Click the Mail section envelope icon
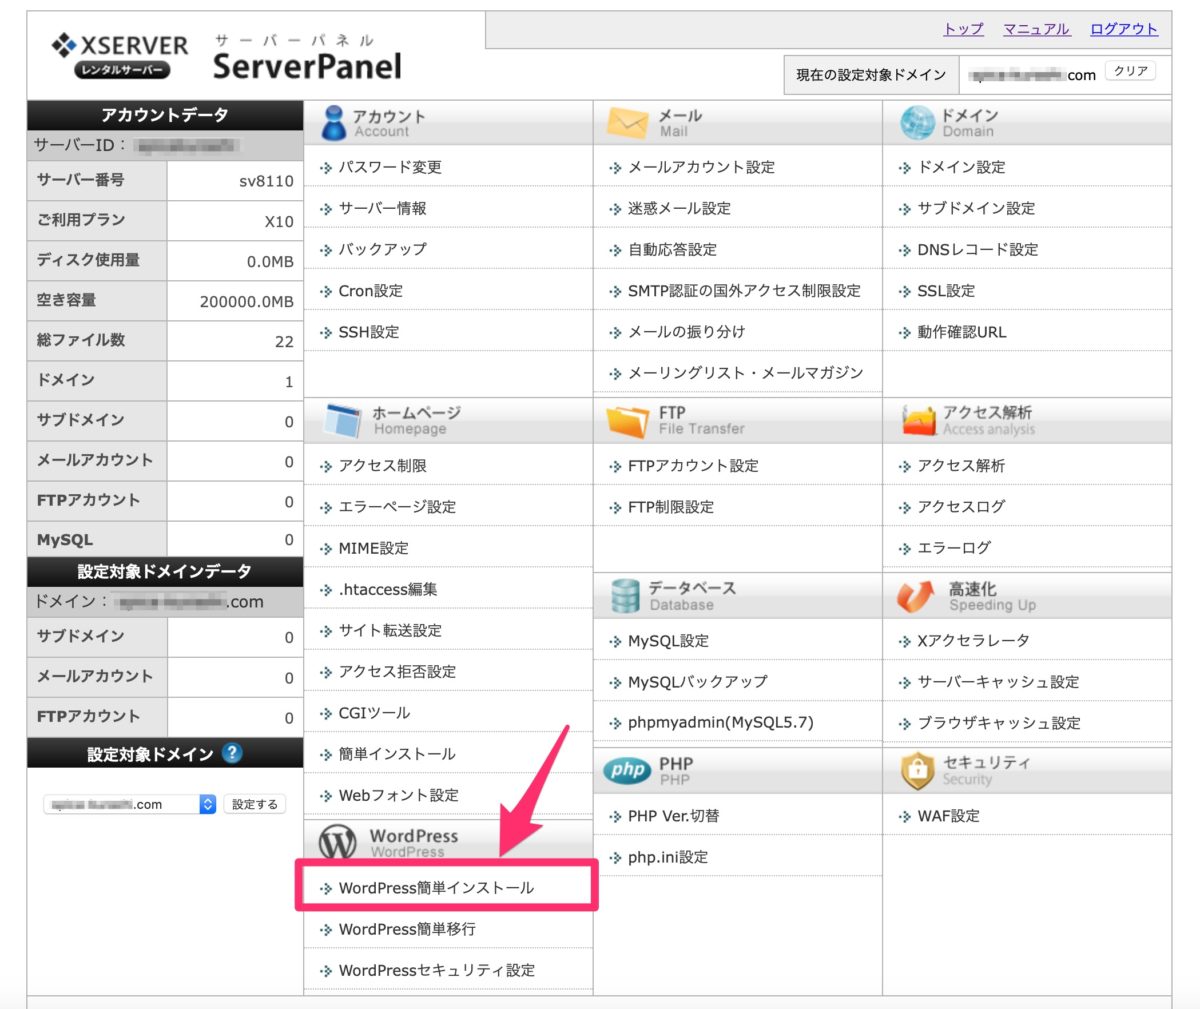This screenshot has height=1009, width=1200. pos(627,123)
